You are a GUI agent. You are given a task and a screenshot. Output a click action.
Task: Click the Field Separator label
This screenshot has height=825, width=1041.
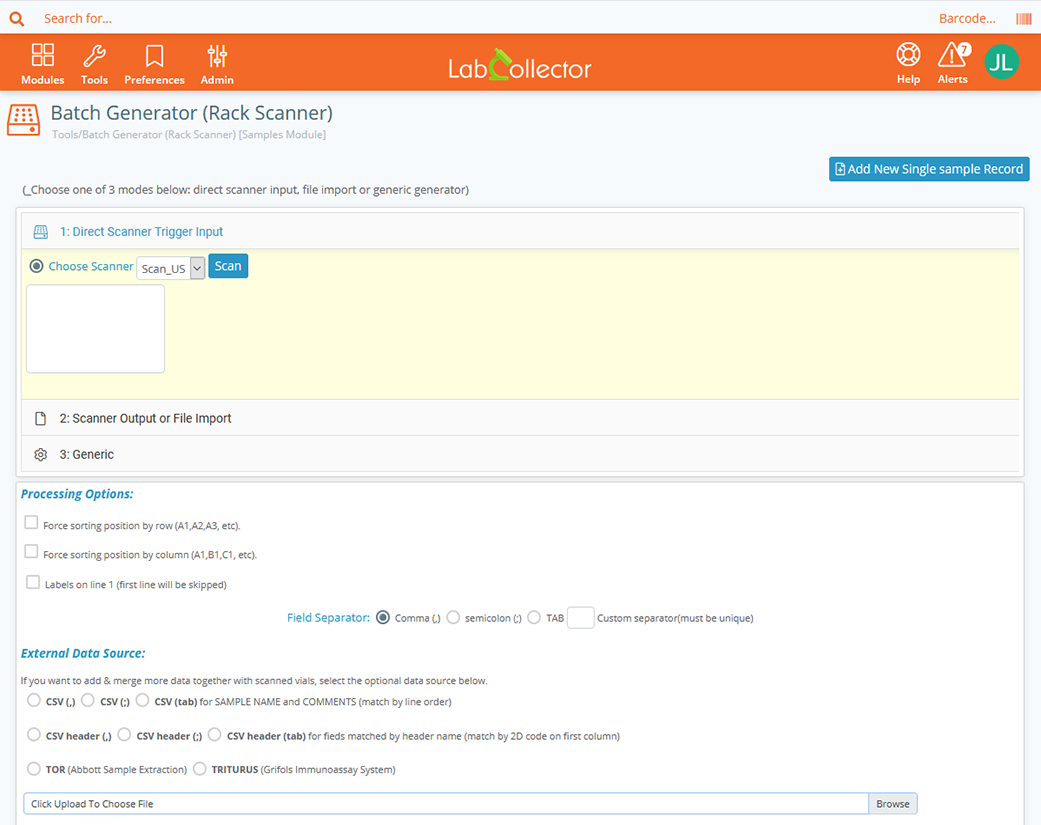(329, 618)
